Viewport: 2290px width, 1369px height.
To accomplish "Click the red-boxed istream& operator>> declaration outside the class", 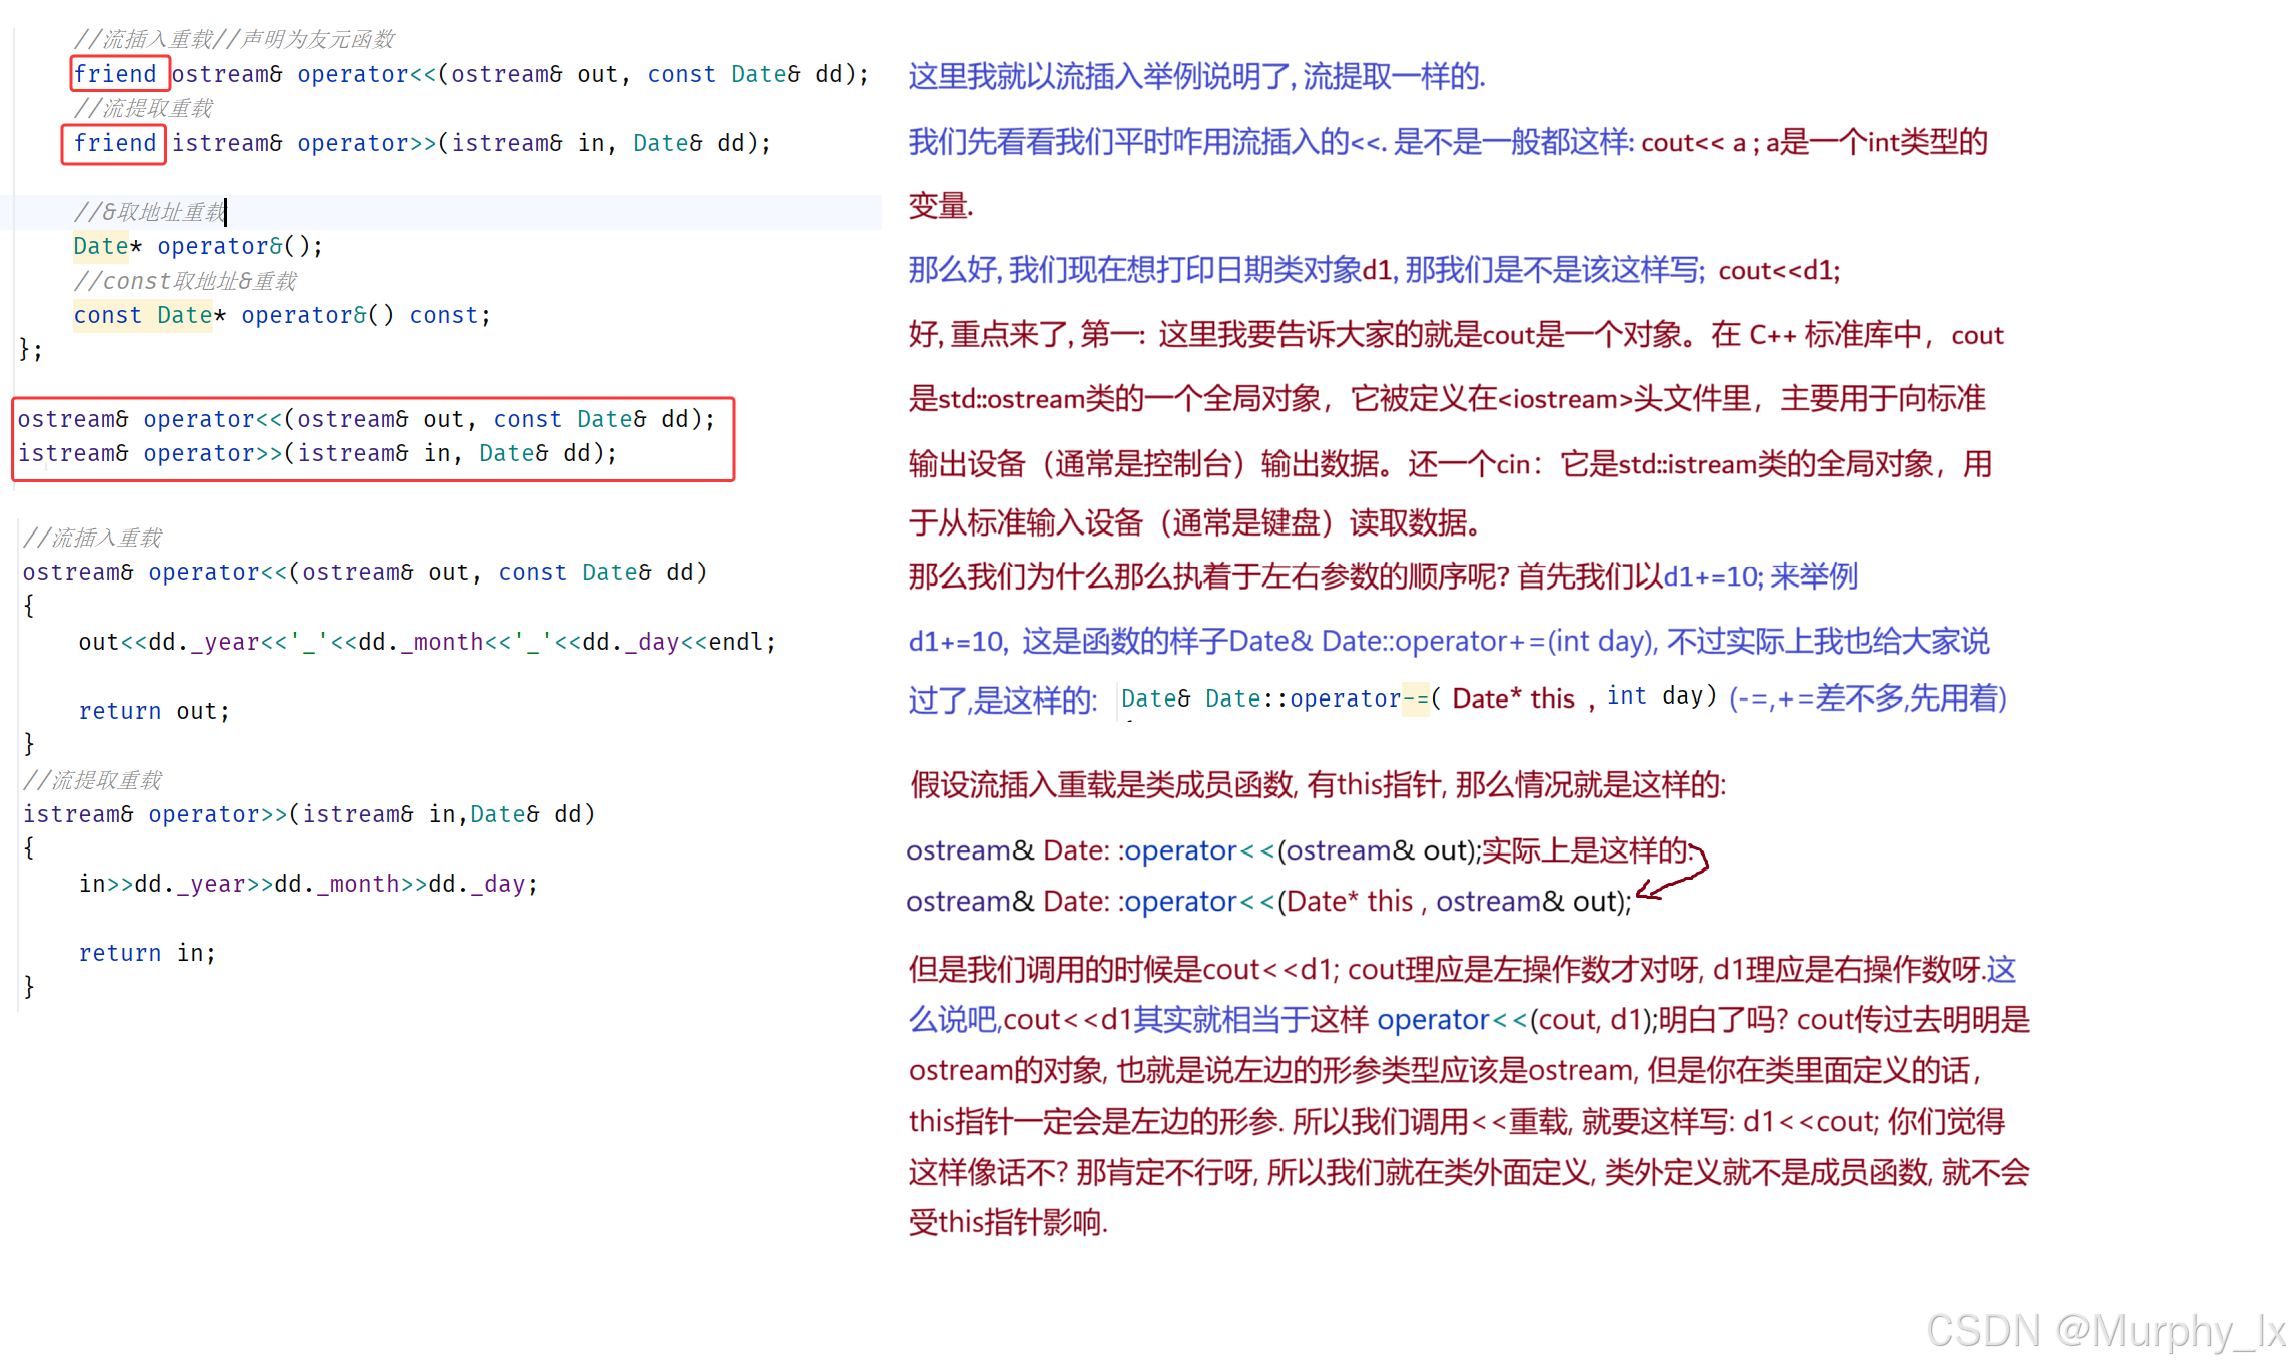I will click(x=317, y=453).
